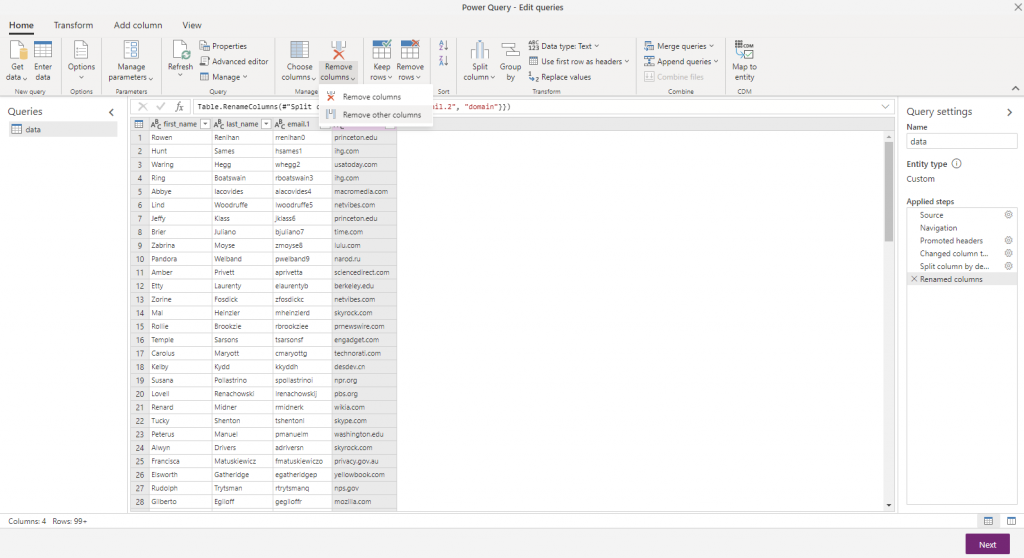Viewport: 1024px width, 558px height.
Task: Show Entity type info icon
Action: coord(956,163)
